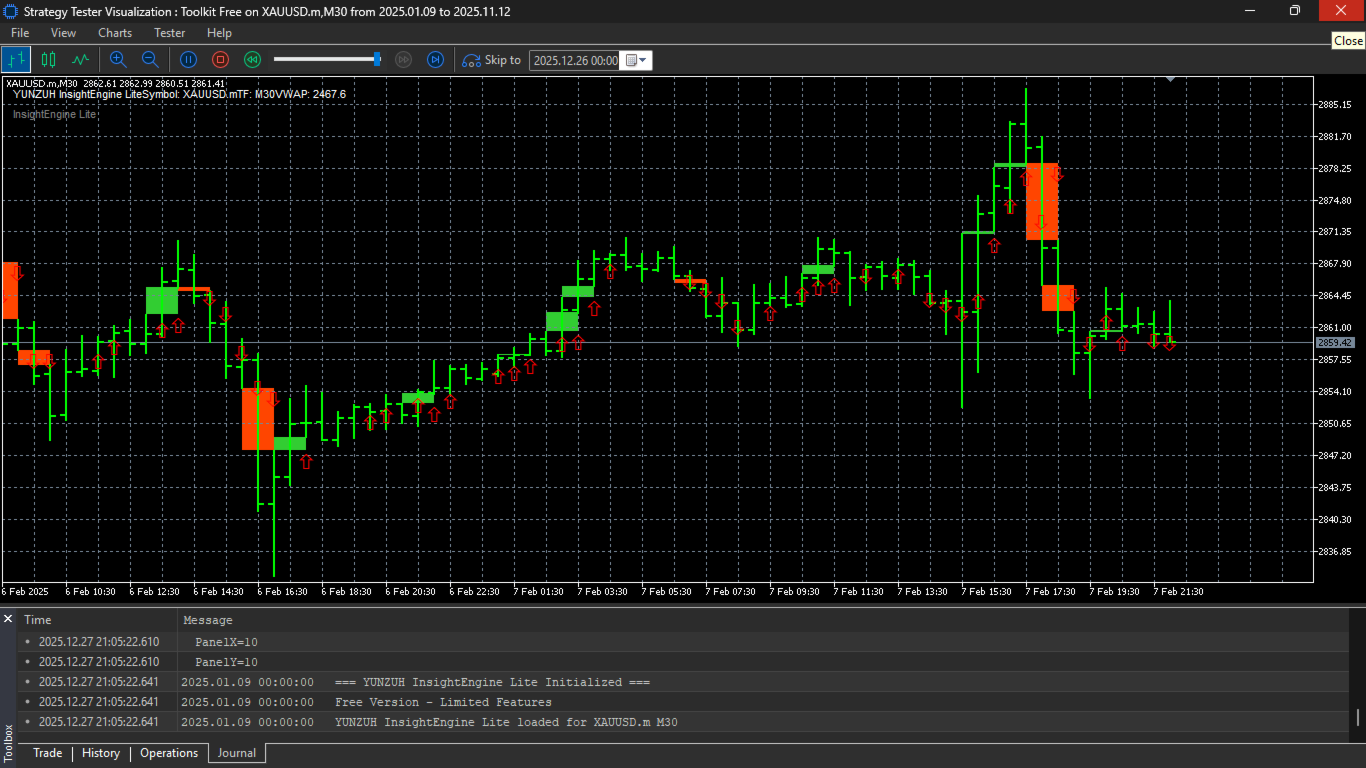Screen dimensions: 1366x768
Task: Click the VWAP: 2467.6 indicator text
Action: 313,94
